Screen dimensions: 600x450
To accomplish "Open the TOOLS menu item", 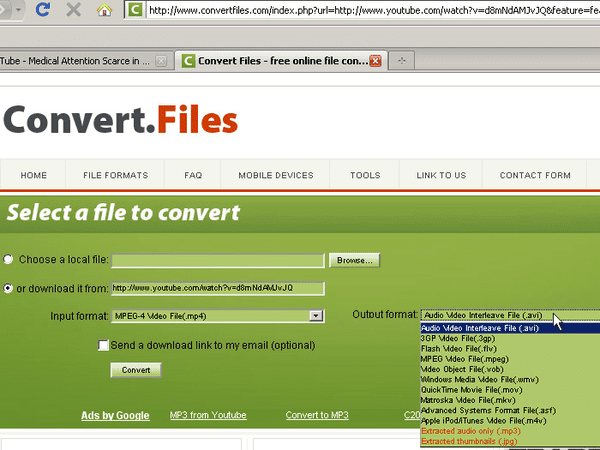I will tap(365, 175).
